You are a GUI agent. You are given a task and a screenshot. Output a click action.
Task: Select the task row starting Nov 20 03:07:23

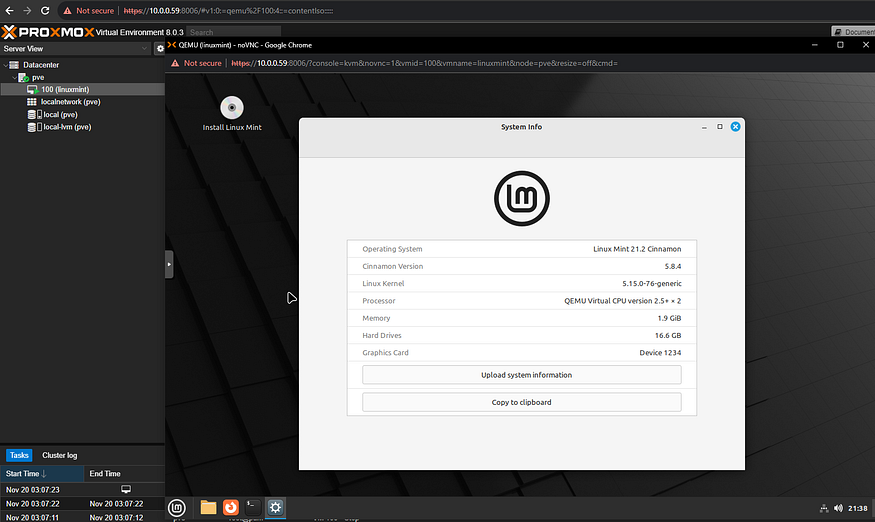click(x=83, y=489)
